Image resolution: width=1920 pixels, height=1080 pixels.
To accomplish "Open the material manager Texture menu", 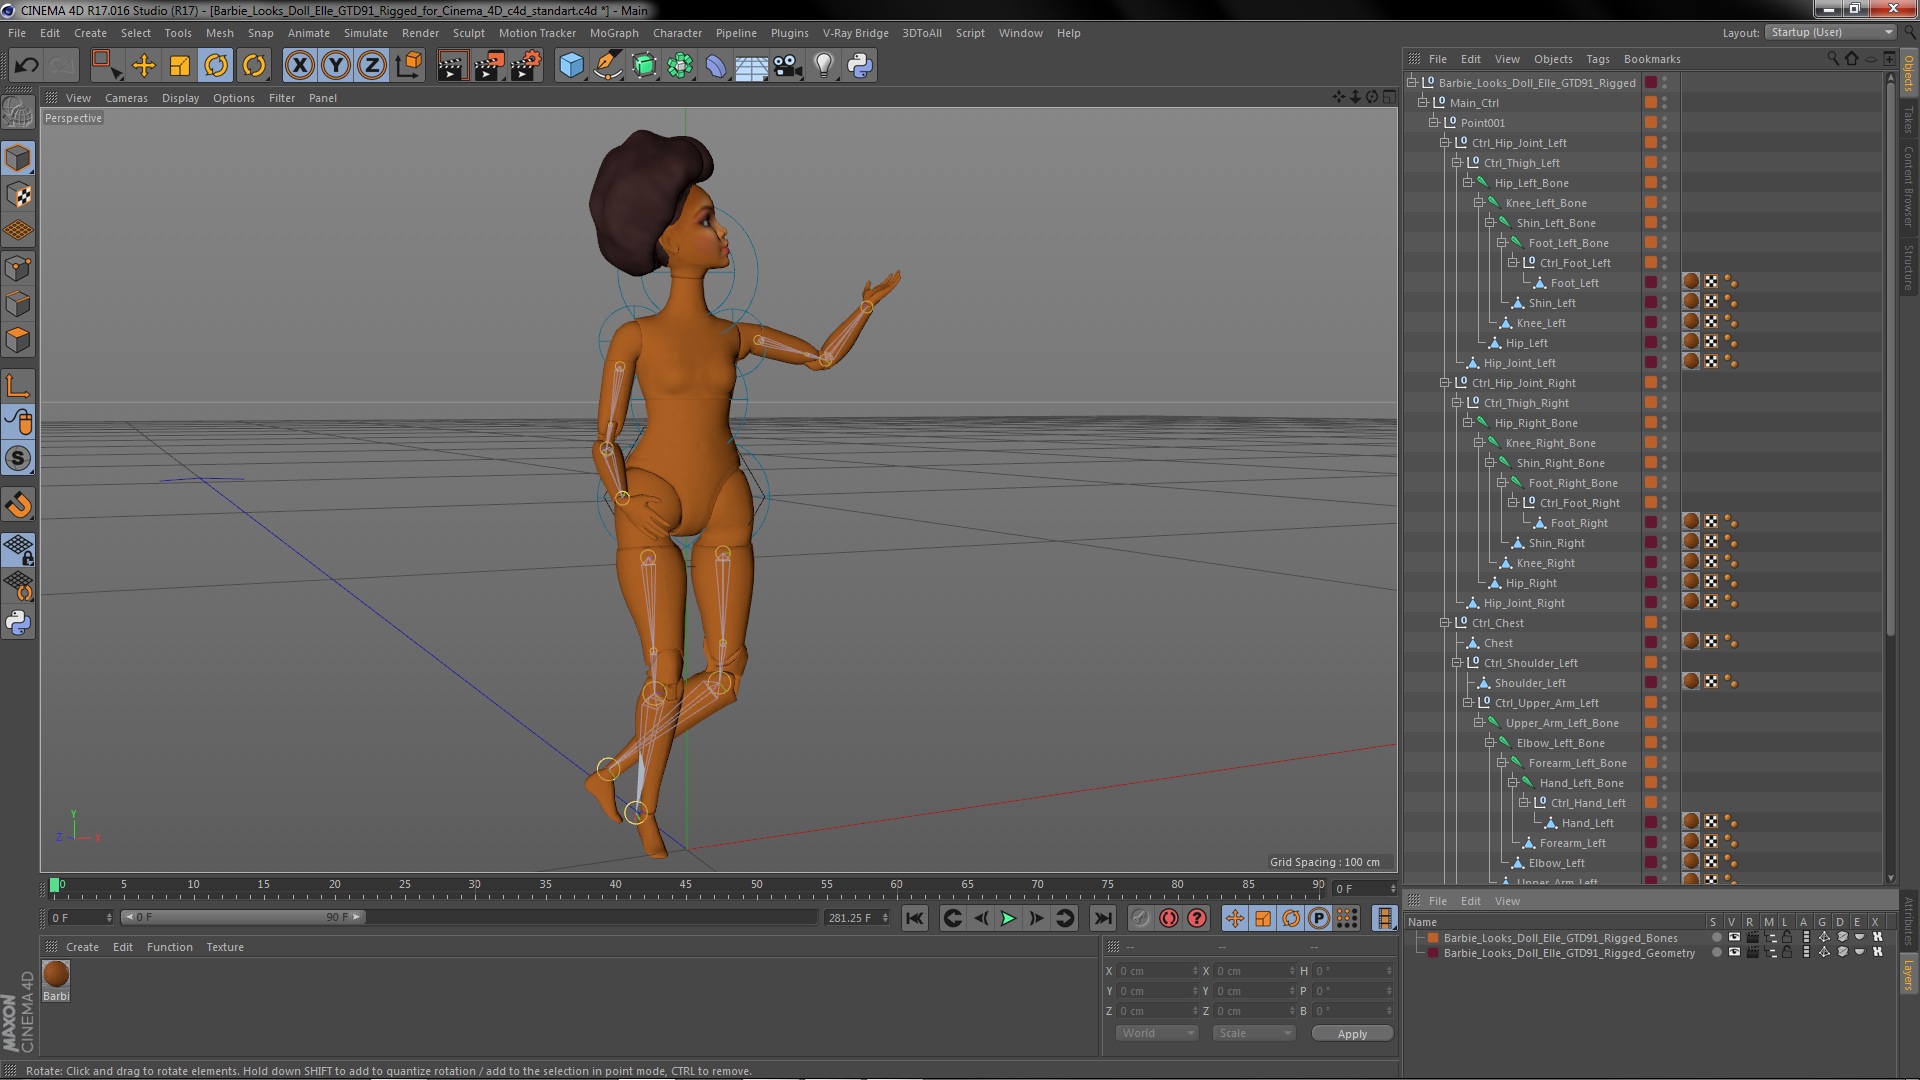I will pos(225,947).
